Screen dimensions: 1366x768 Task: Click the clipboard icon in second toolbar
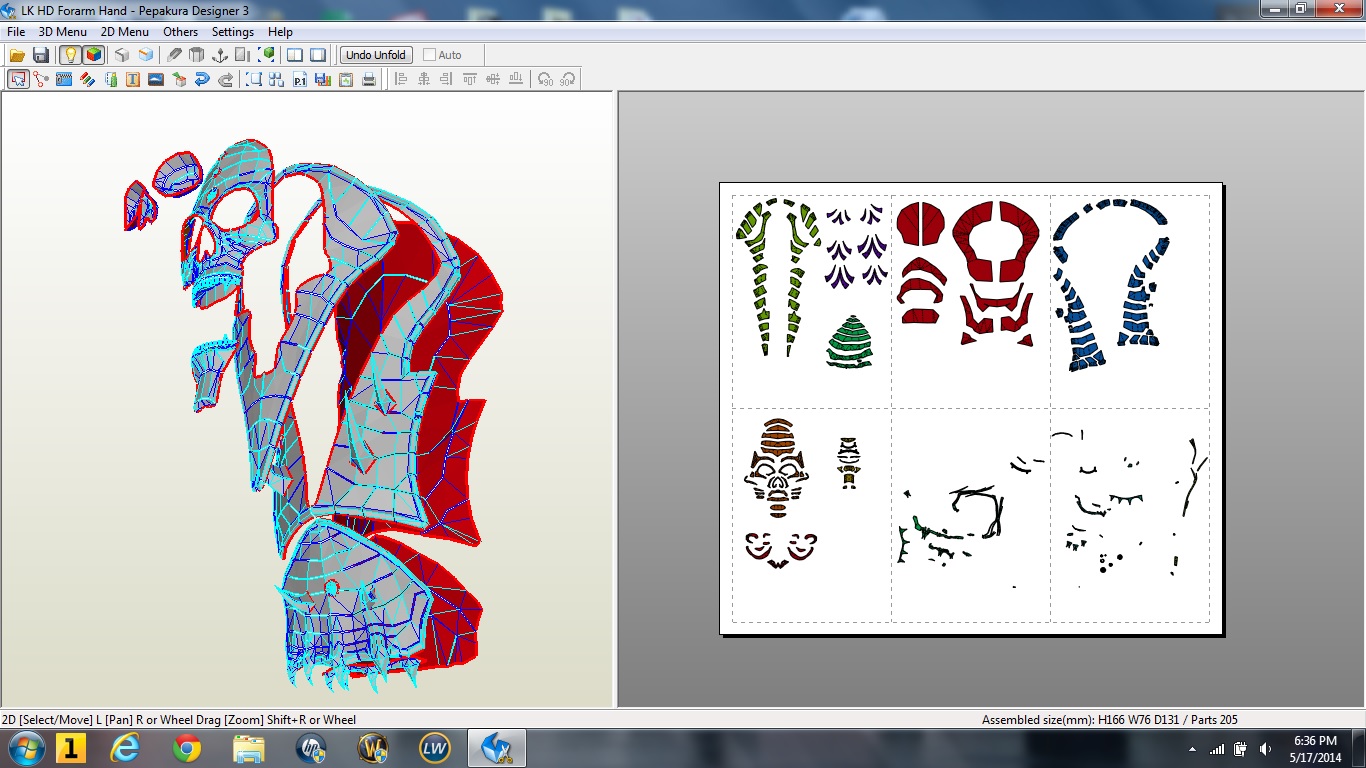click(346, 79)
